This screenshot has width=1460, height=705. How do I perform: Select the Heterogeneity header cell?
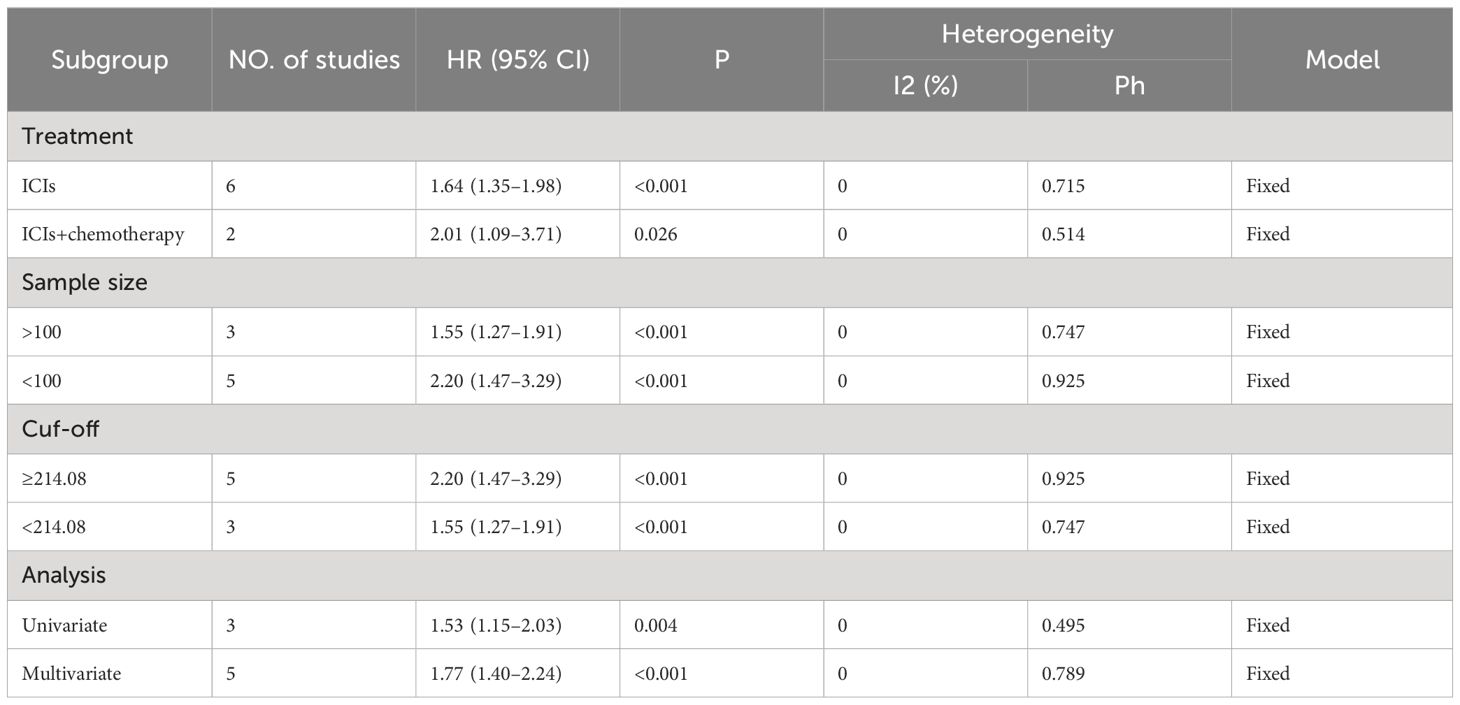click(x=1027, y=33)
